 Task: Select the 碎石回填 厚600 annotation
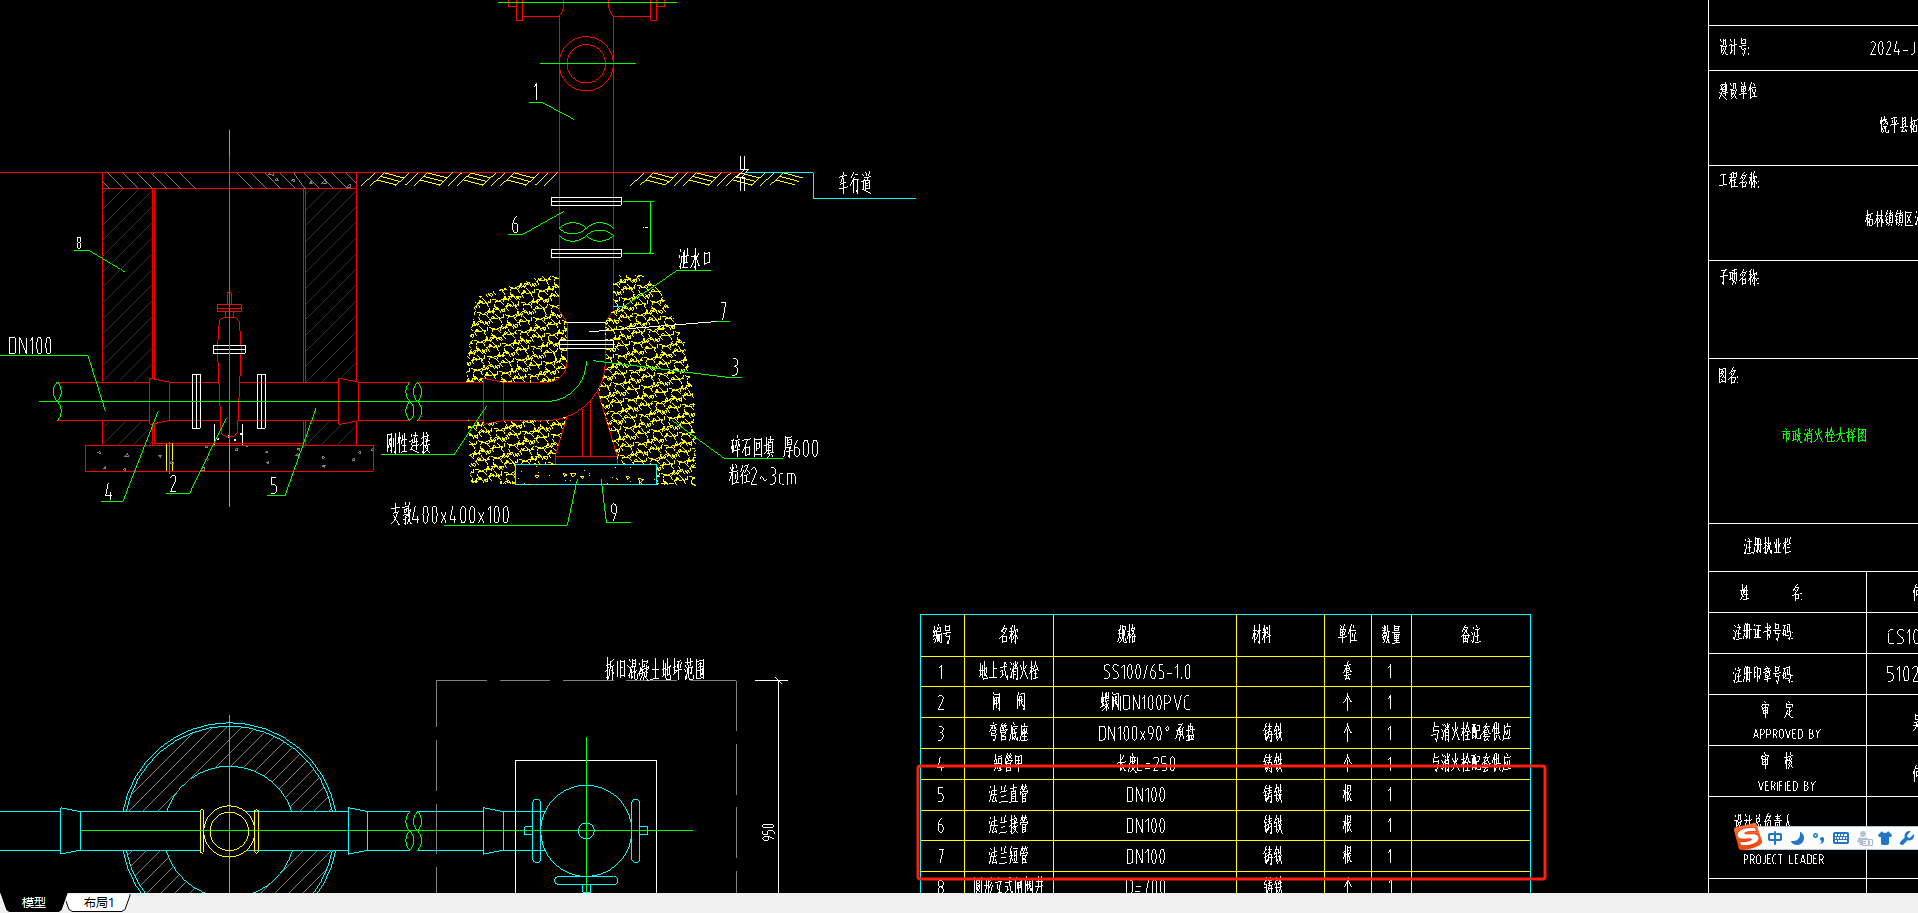(774, 448)
